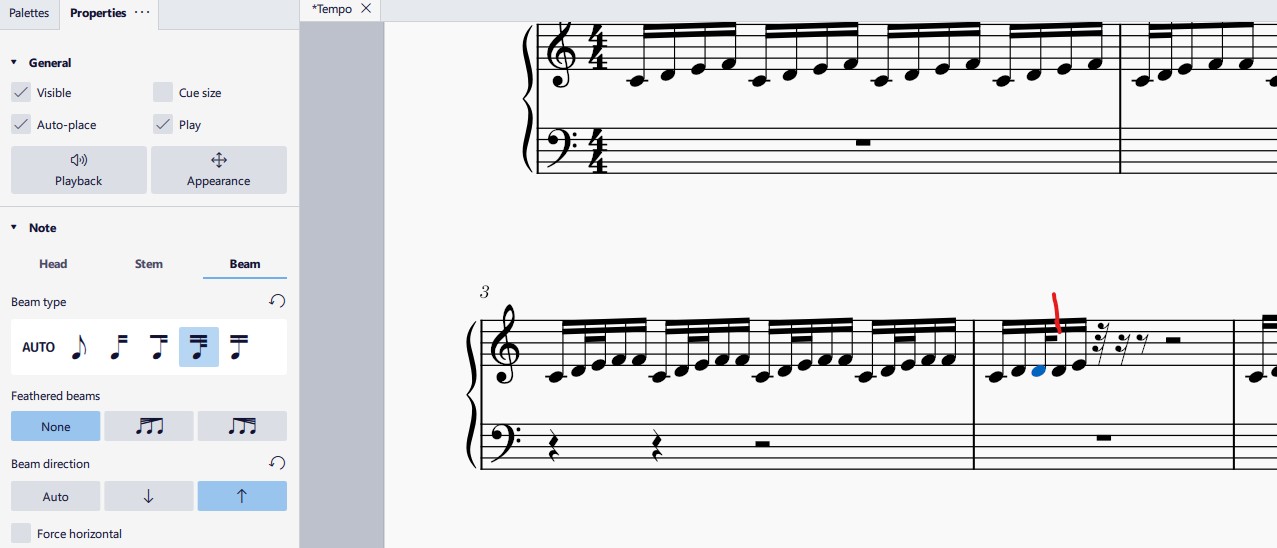The image size is (1277, 548).
Task: Open the Stem tab
Action: pos(149,264)
